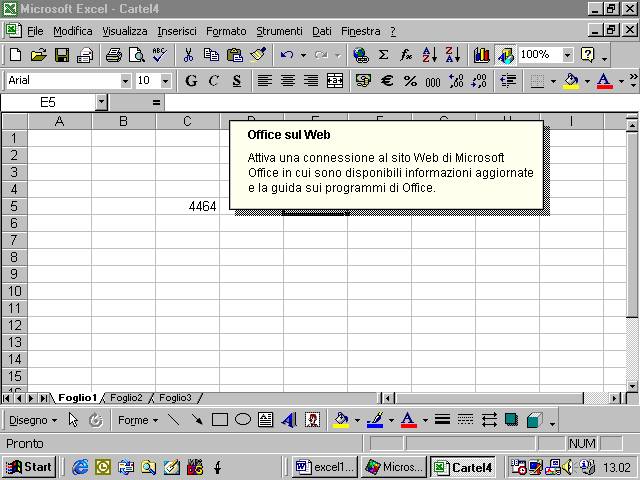640x480 pixels.
Task: Print with the printer icon
Action: [x=113, y=55]
